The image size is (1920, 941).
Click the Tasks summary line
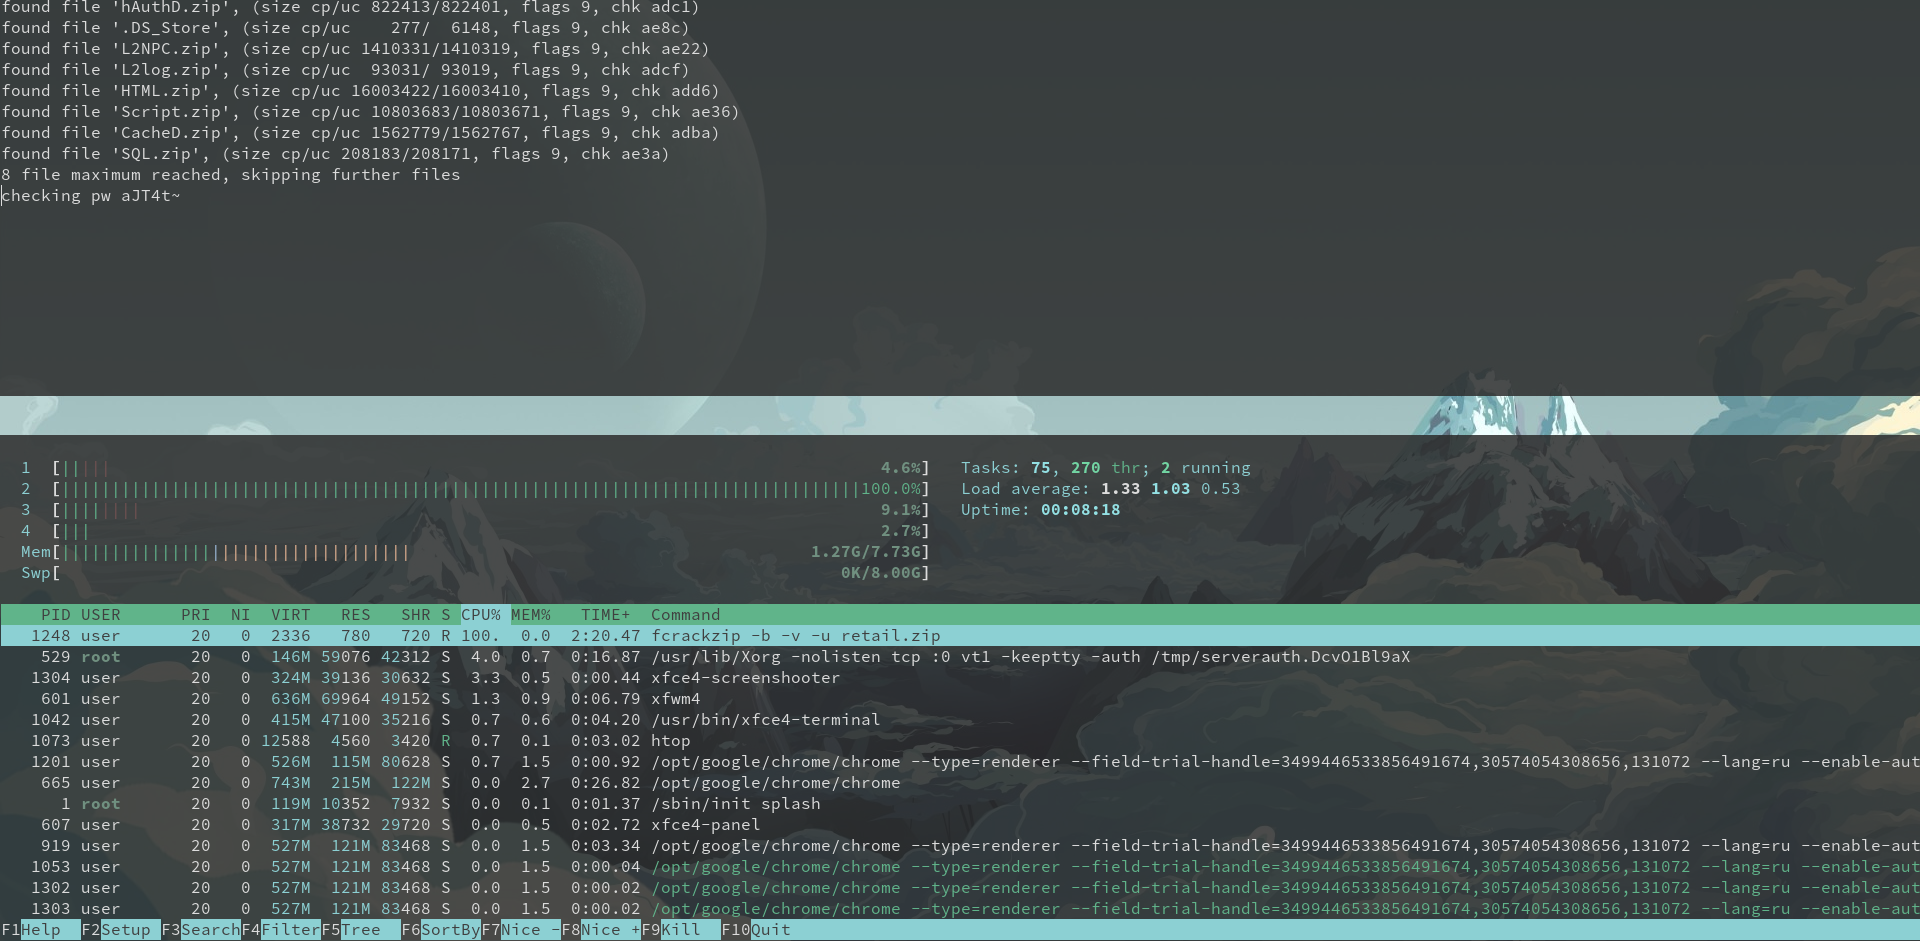[1106, 468]
